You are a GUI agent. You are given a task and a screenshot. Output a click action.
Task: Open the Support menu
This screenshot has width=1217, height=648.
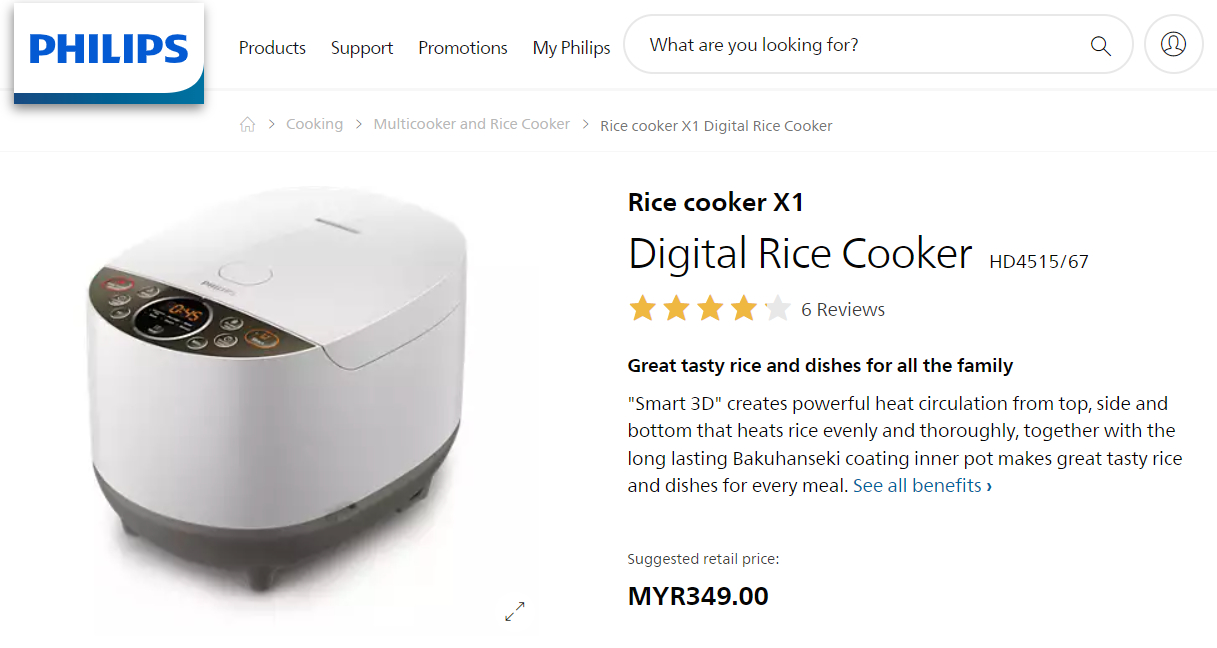(x=361, y=47)
